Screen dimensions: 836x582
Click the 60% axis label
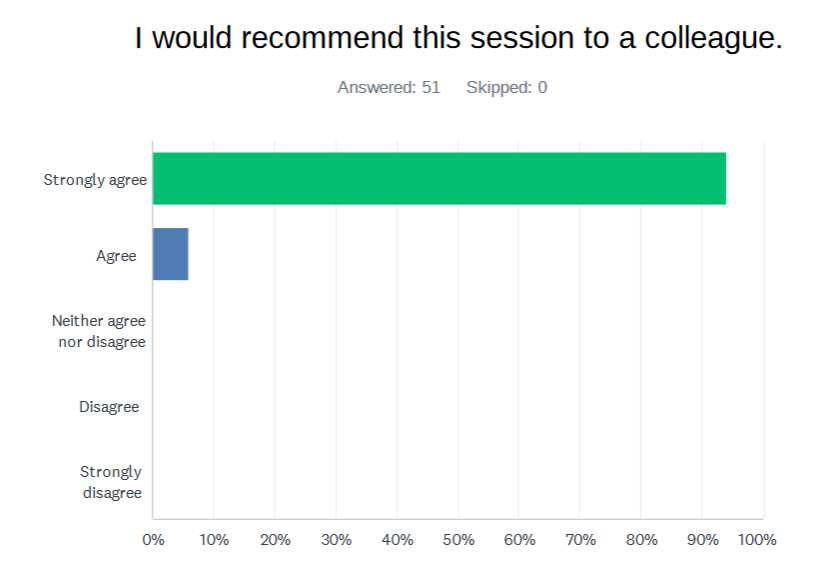pyautogui.click(x=519, y=540)
